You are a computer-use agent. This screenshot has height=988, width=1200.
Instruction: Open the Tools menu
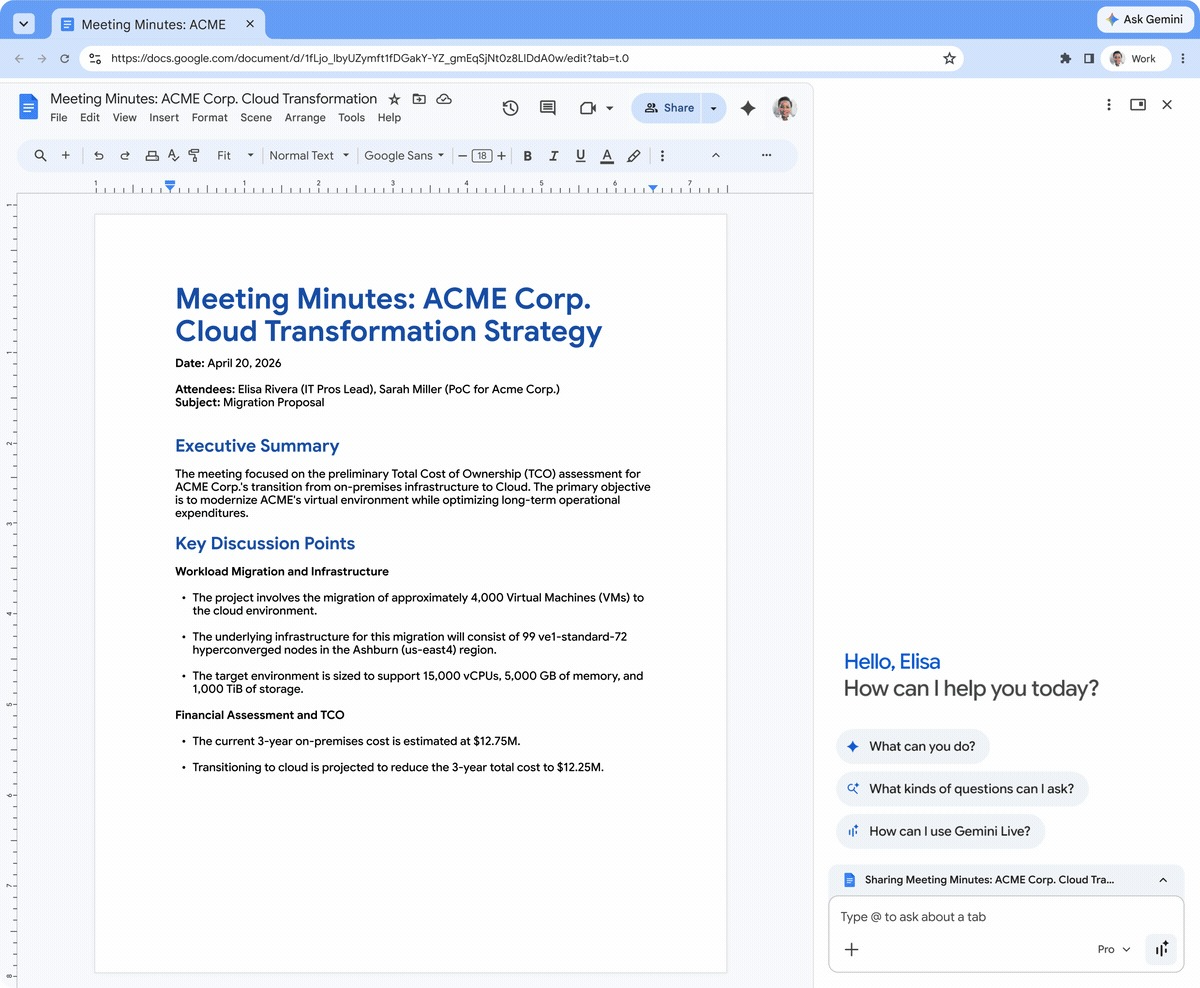coord(351,118)
